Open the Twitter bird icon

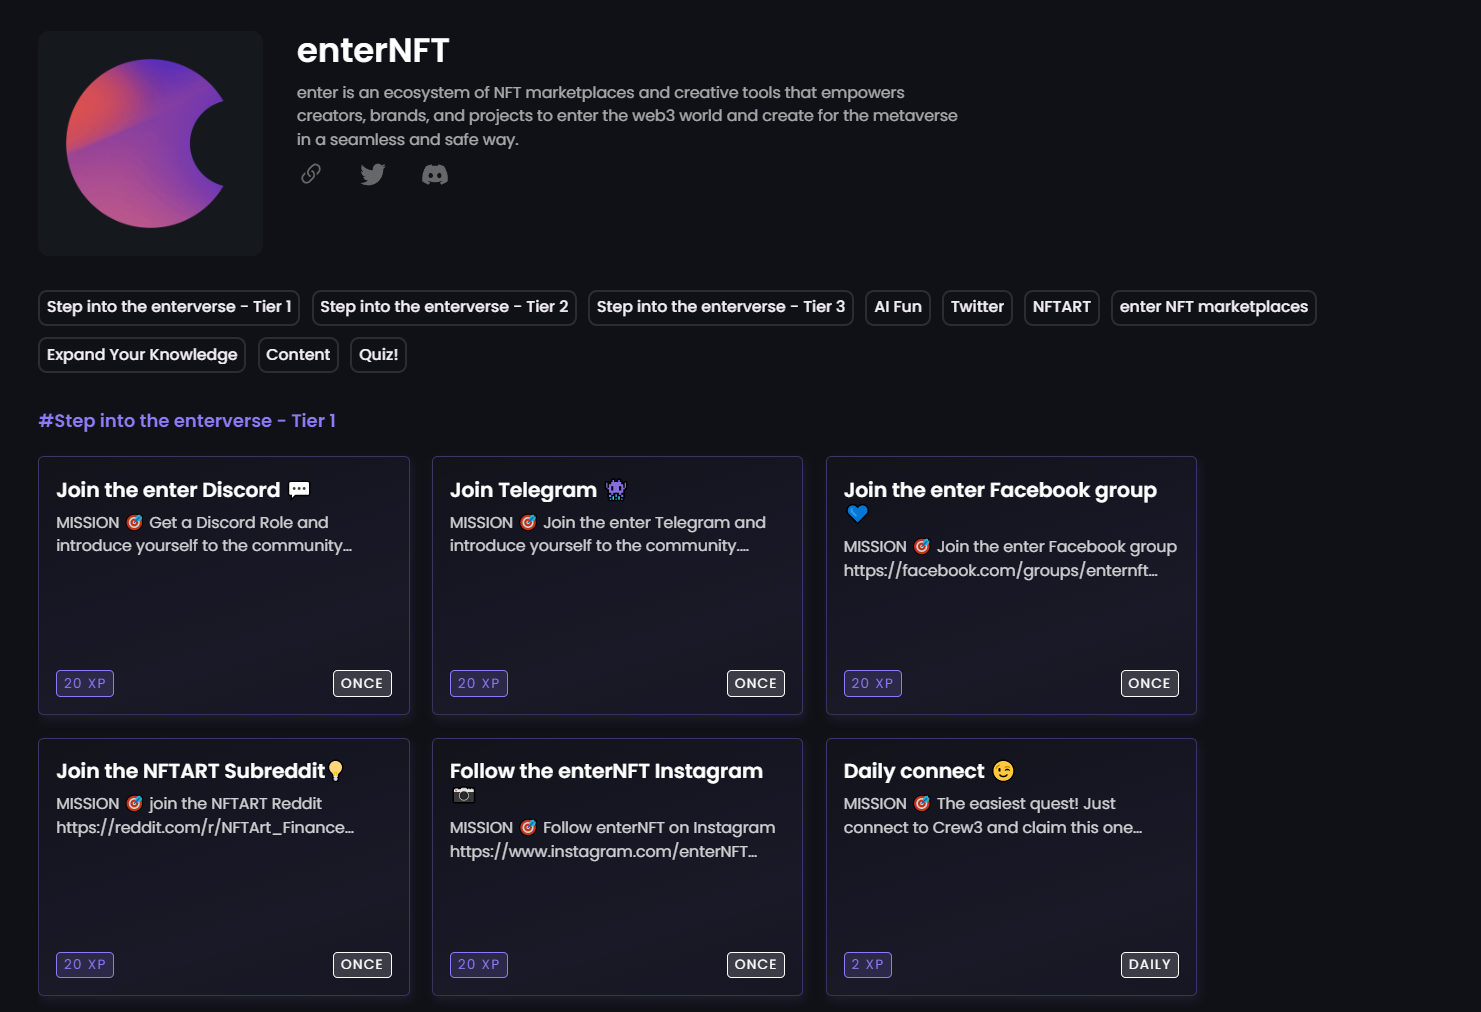pos(372,174)
